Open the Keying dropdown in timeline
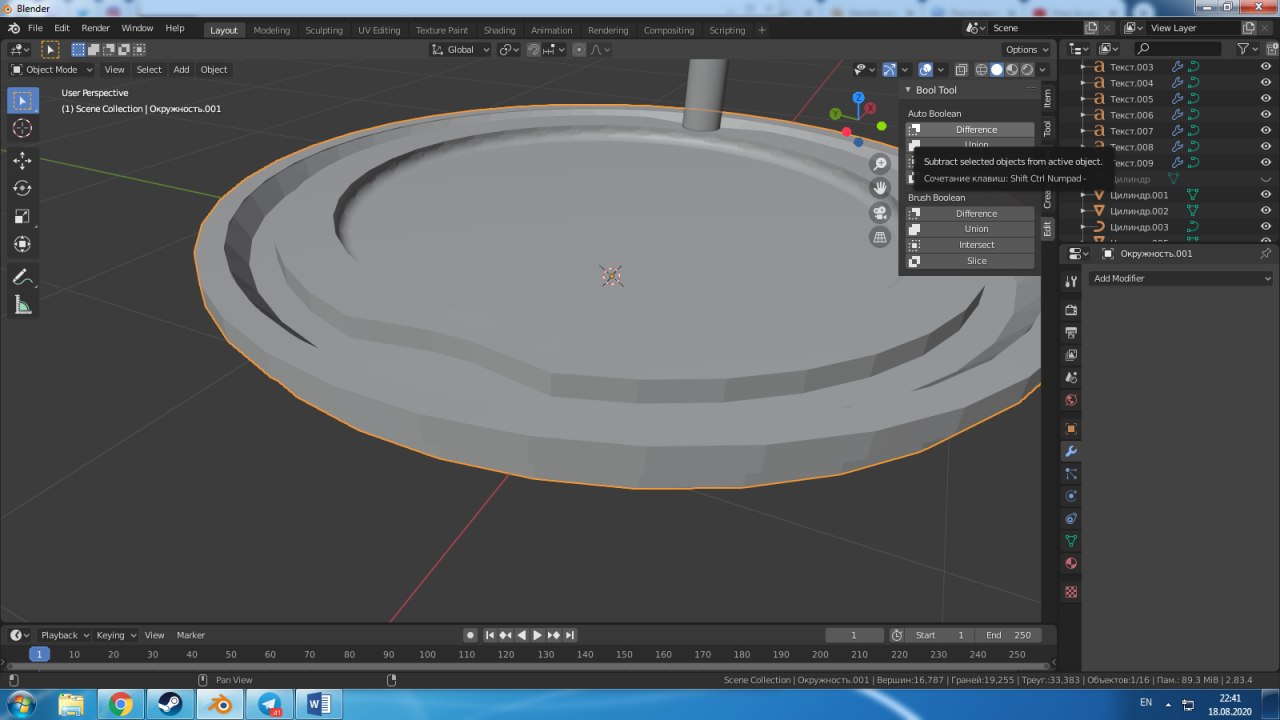Image resolution: width=1280 pixels, height=720 pixels. tap(116, 635)
